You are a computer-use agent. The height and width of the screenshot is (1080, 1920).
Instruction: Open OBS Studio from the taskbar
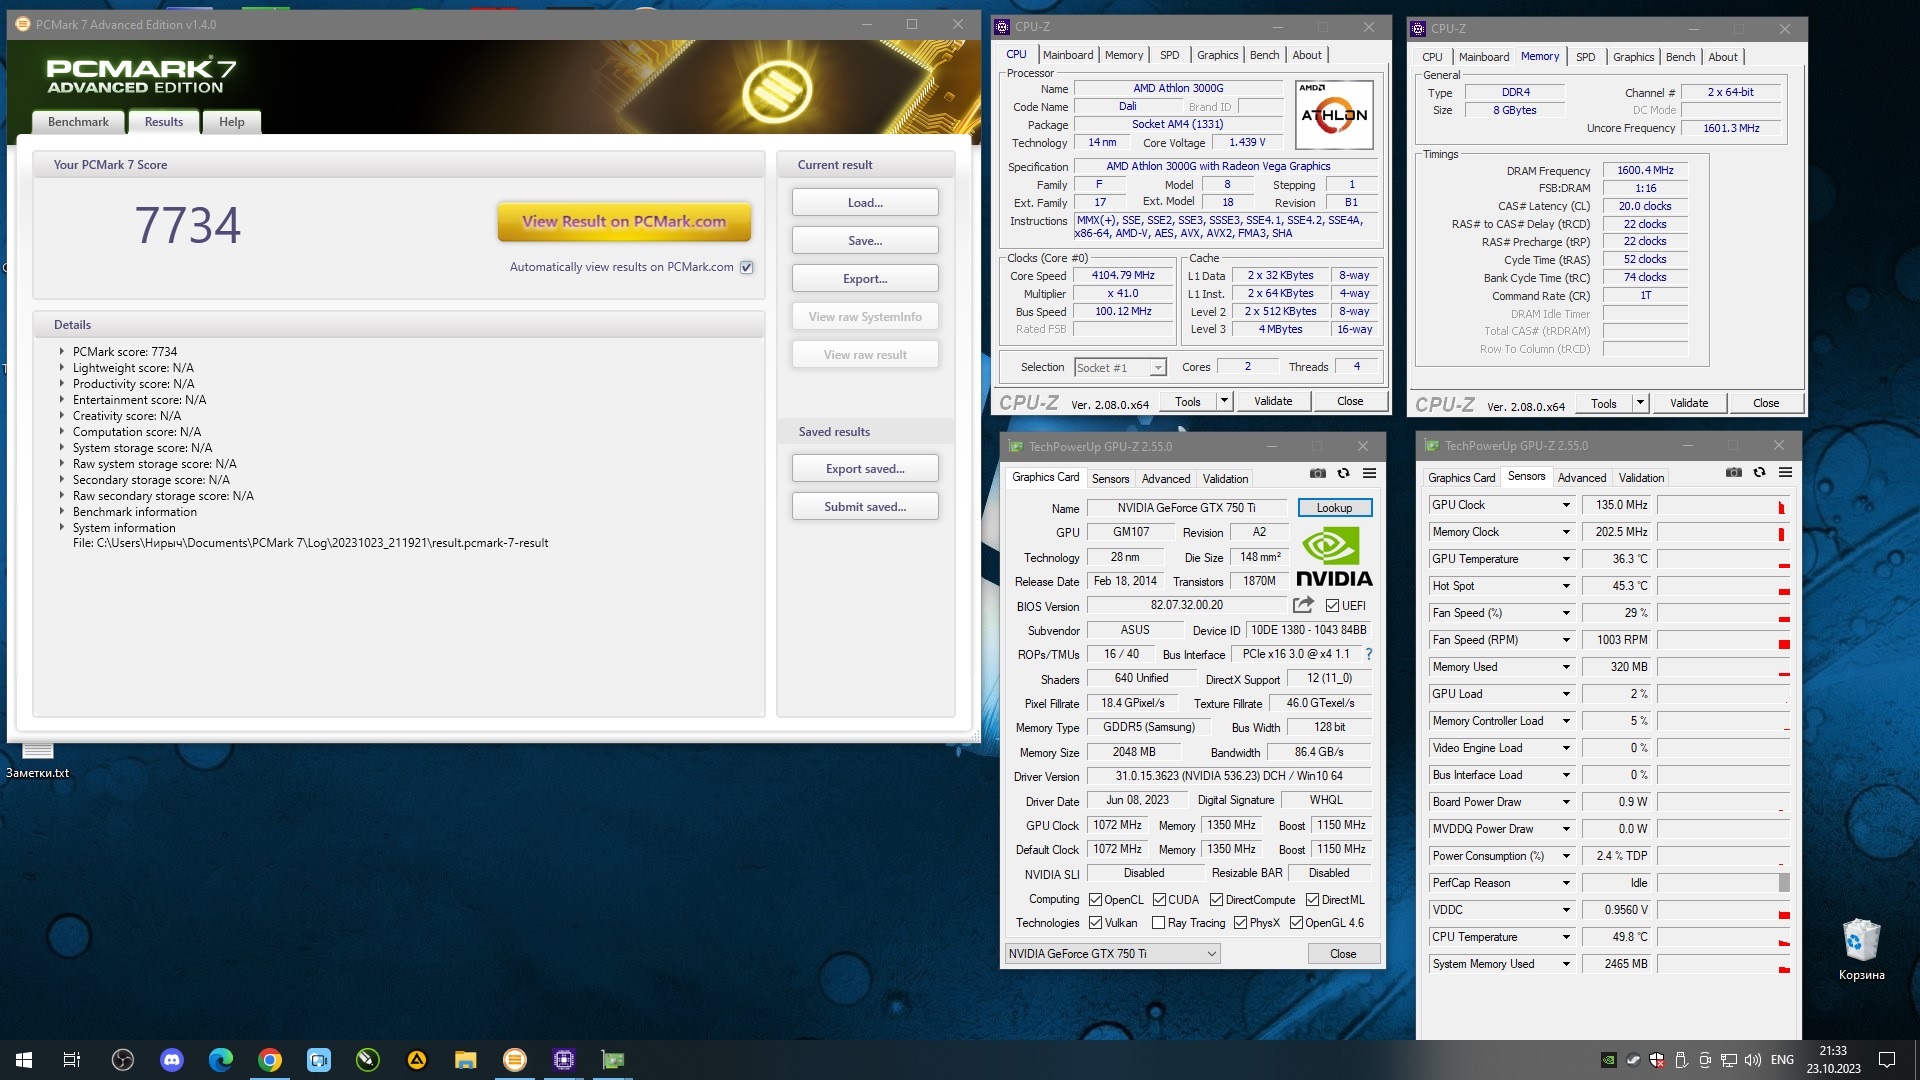tap(123, 1060)
